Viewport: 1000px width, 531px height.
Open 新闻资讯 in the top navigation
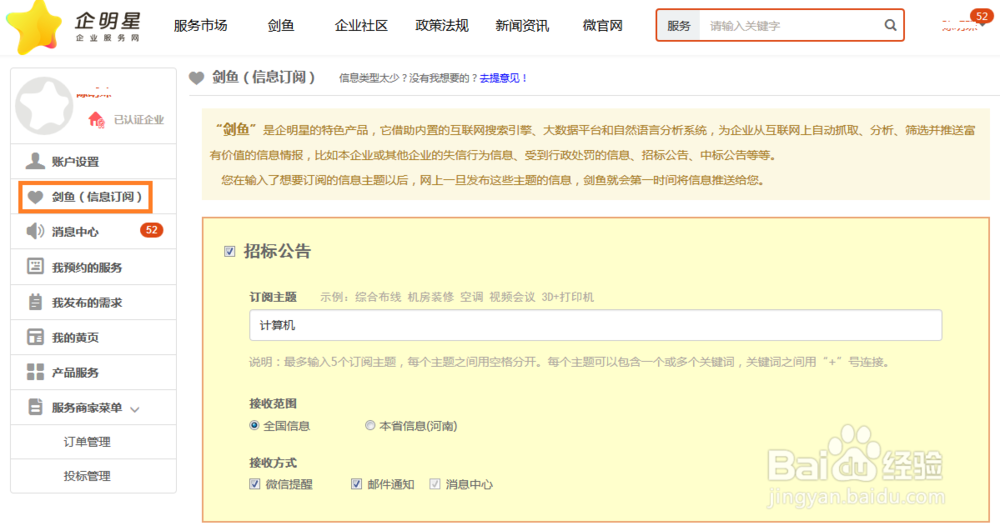pyautogui.click(x=522, y=25)
